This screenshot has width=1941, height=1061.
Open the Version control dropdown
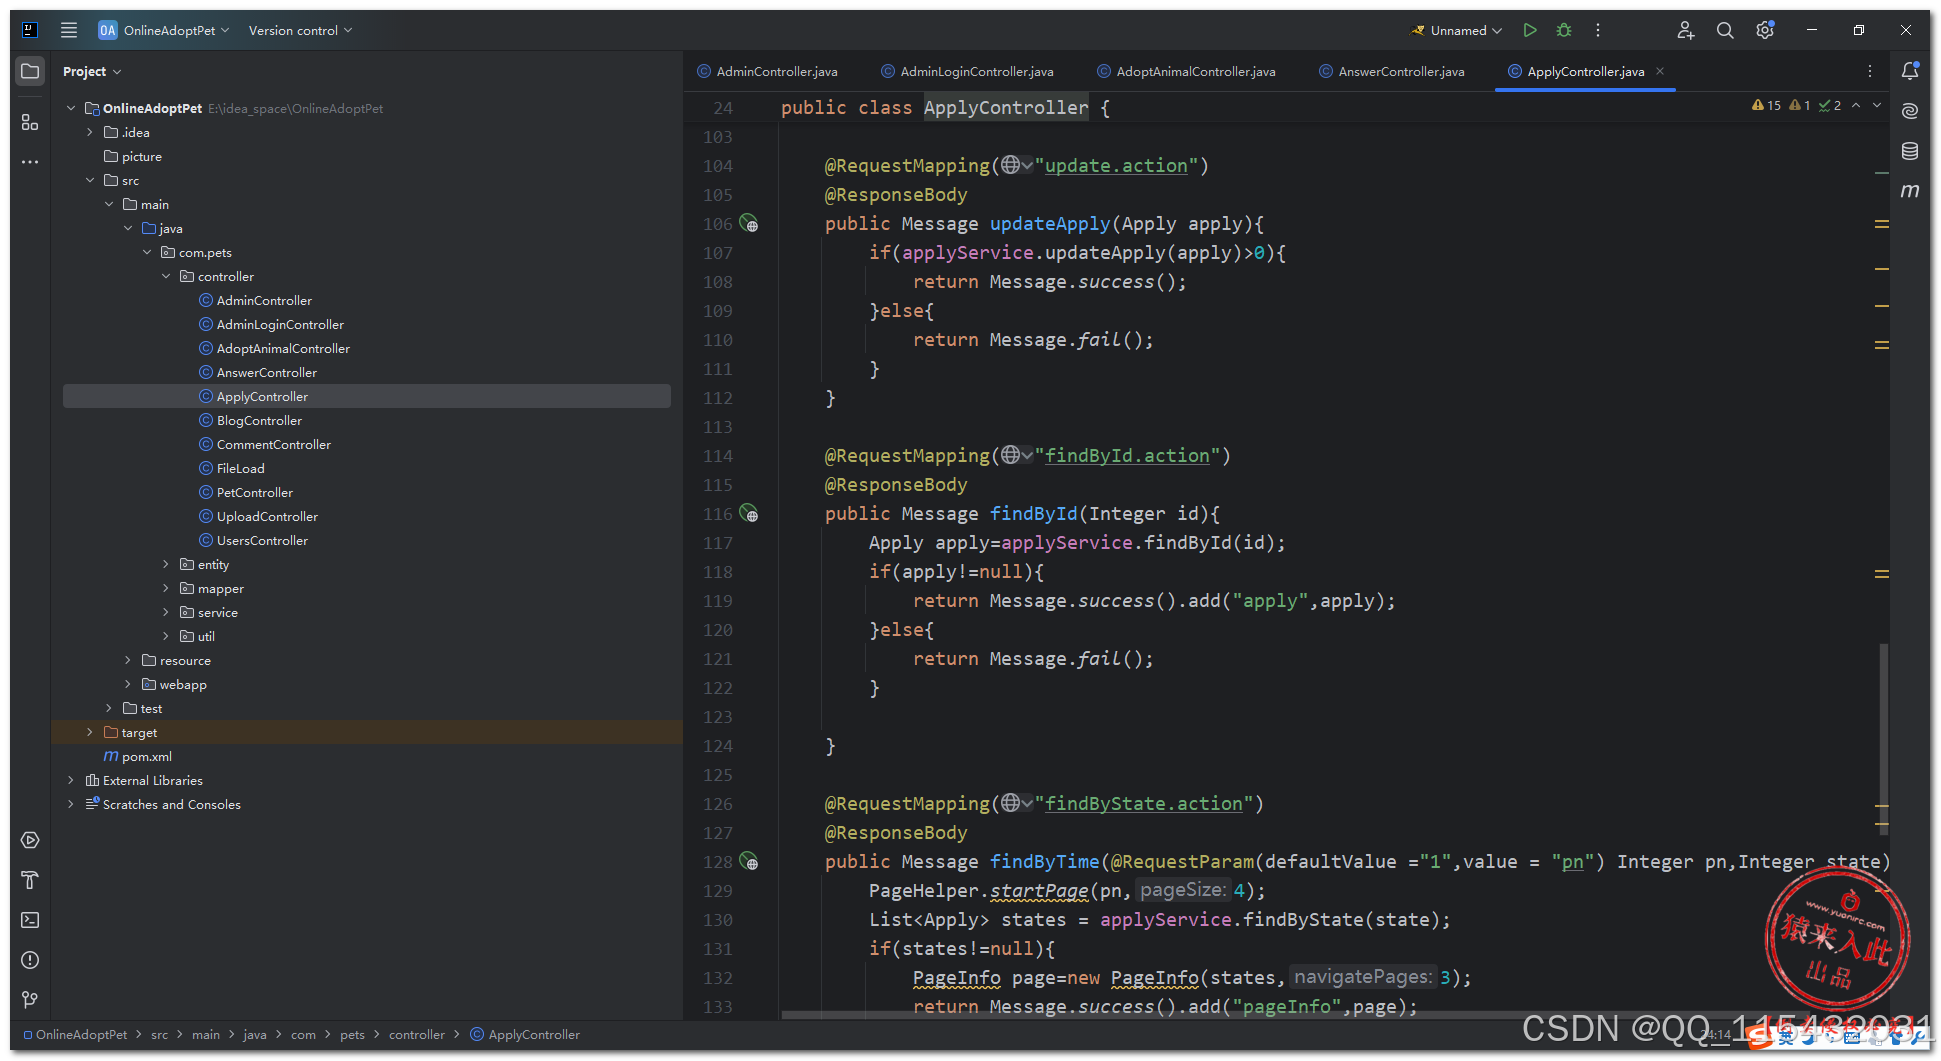pyautogui.click(x=300, y=30)
